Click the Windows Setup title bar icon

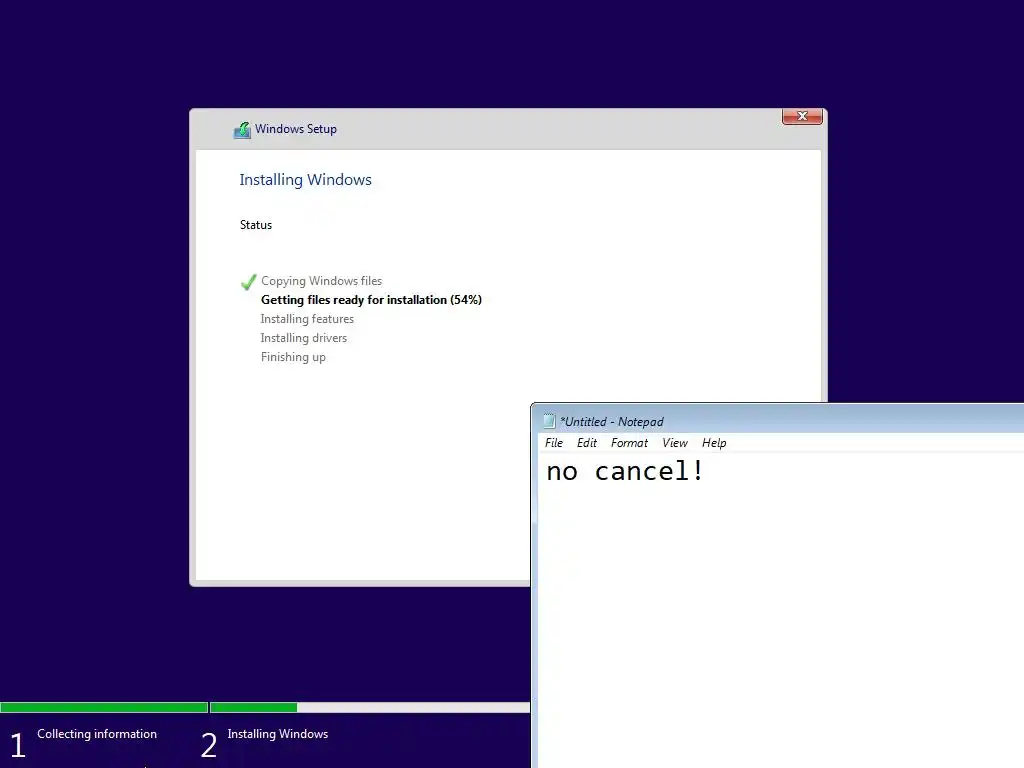[x=242, y=130]
